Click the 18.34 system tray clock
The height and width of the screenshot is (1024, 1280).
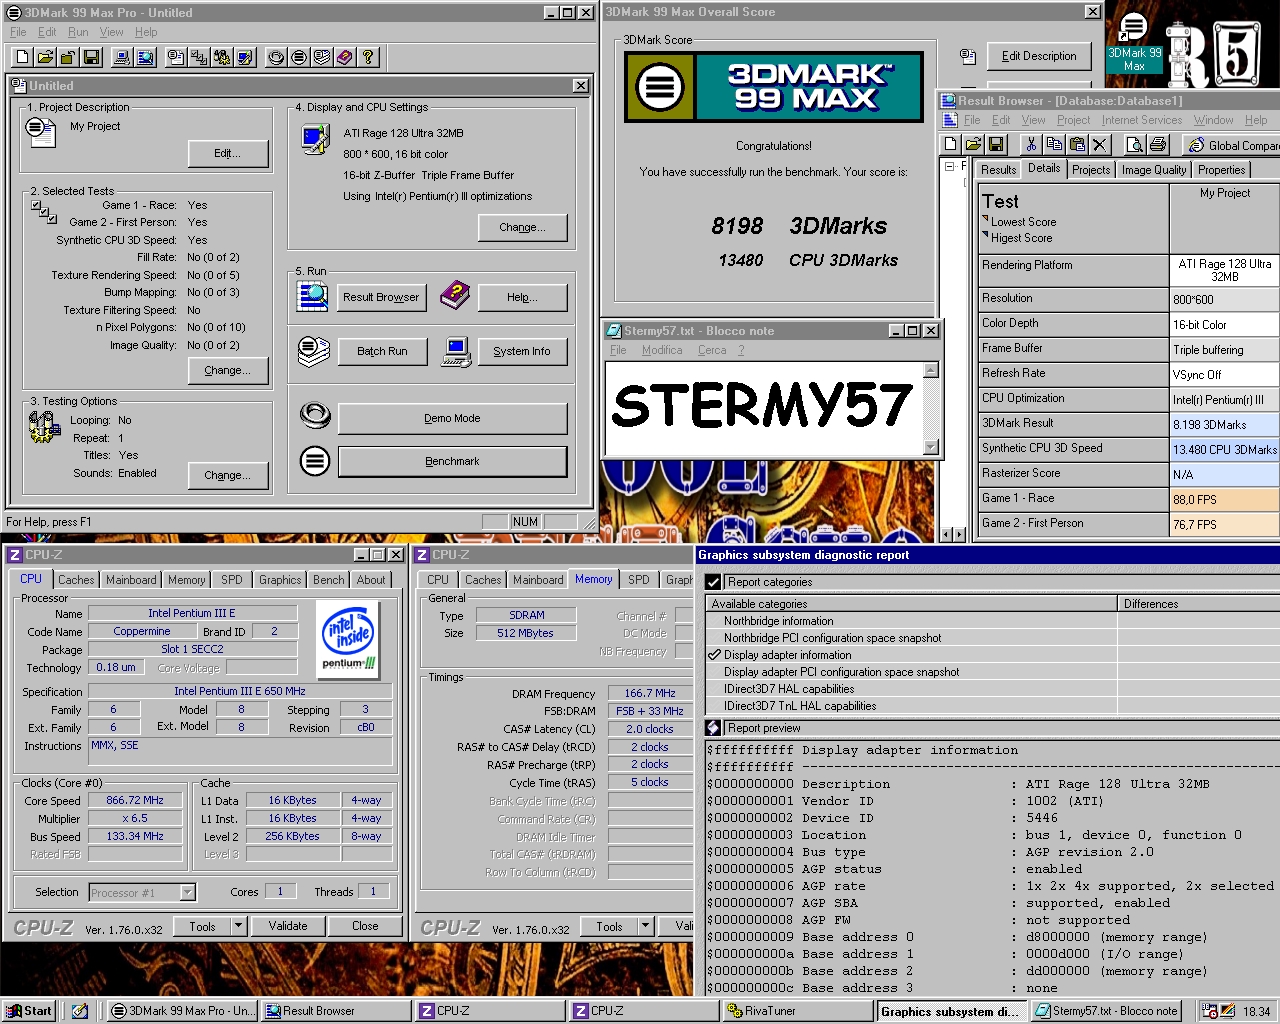pos(1256,1011)
